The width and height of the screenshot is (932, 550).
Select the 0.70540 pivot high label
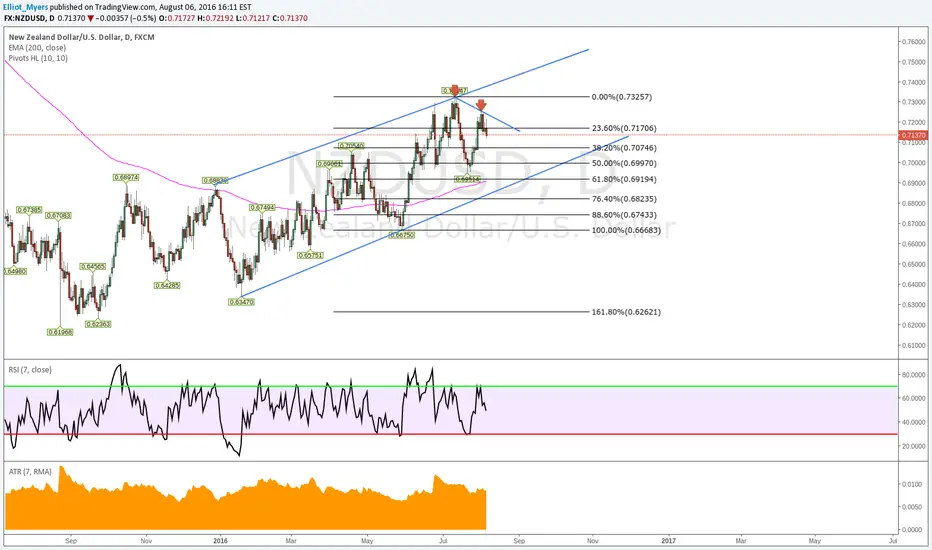[351, 146]
